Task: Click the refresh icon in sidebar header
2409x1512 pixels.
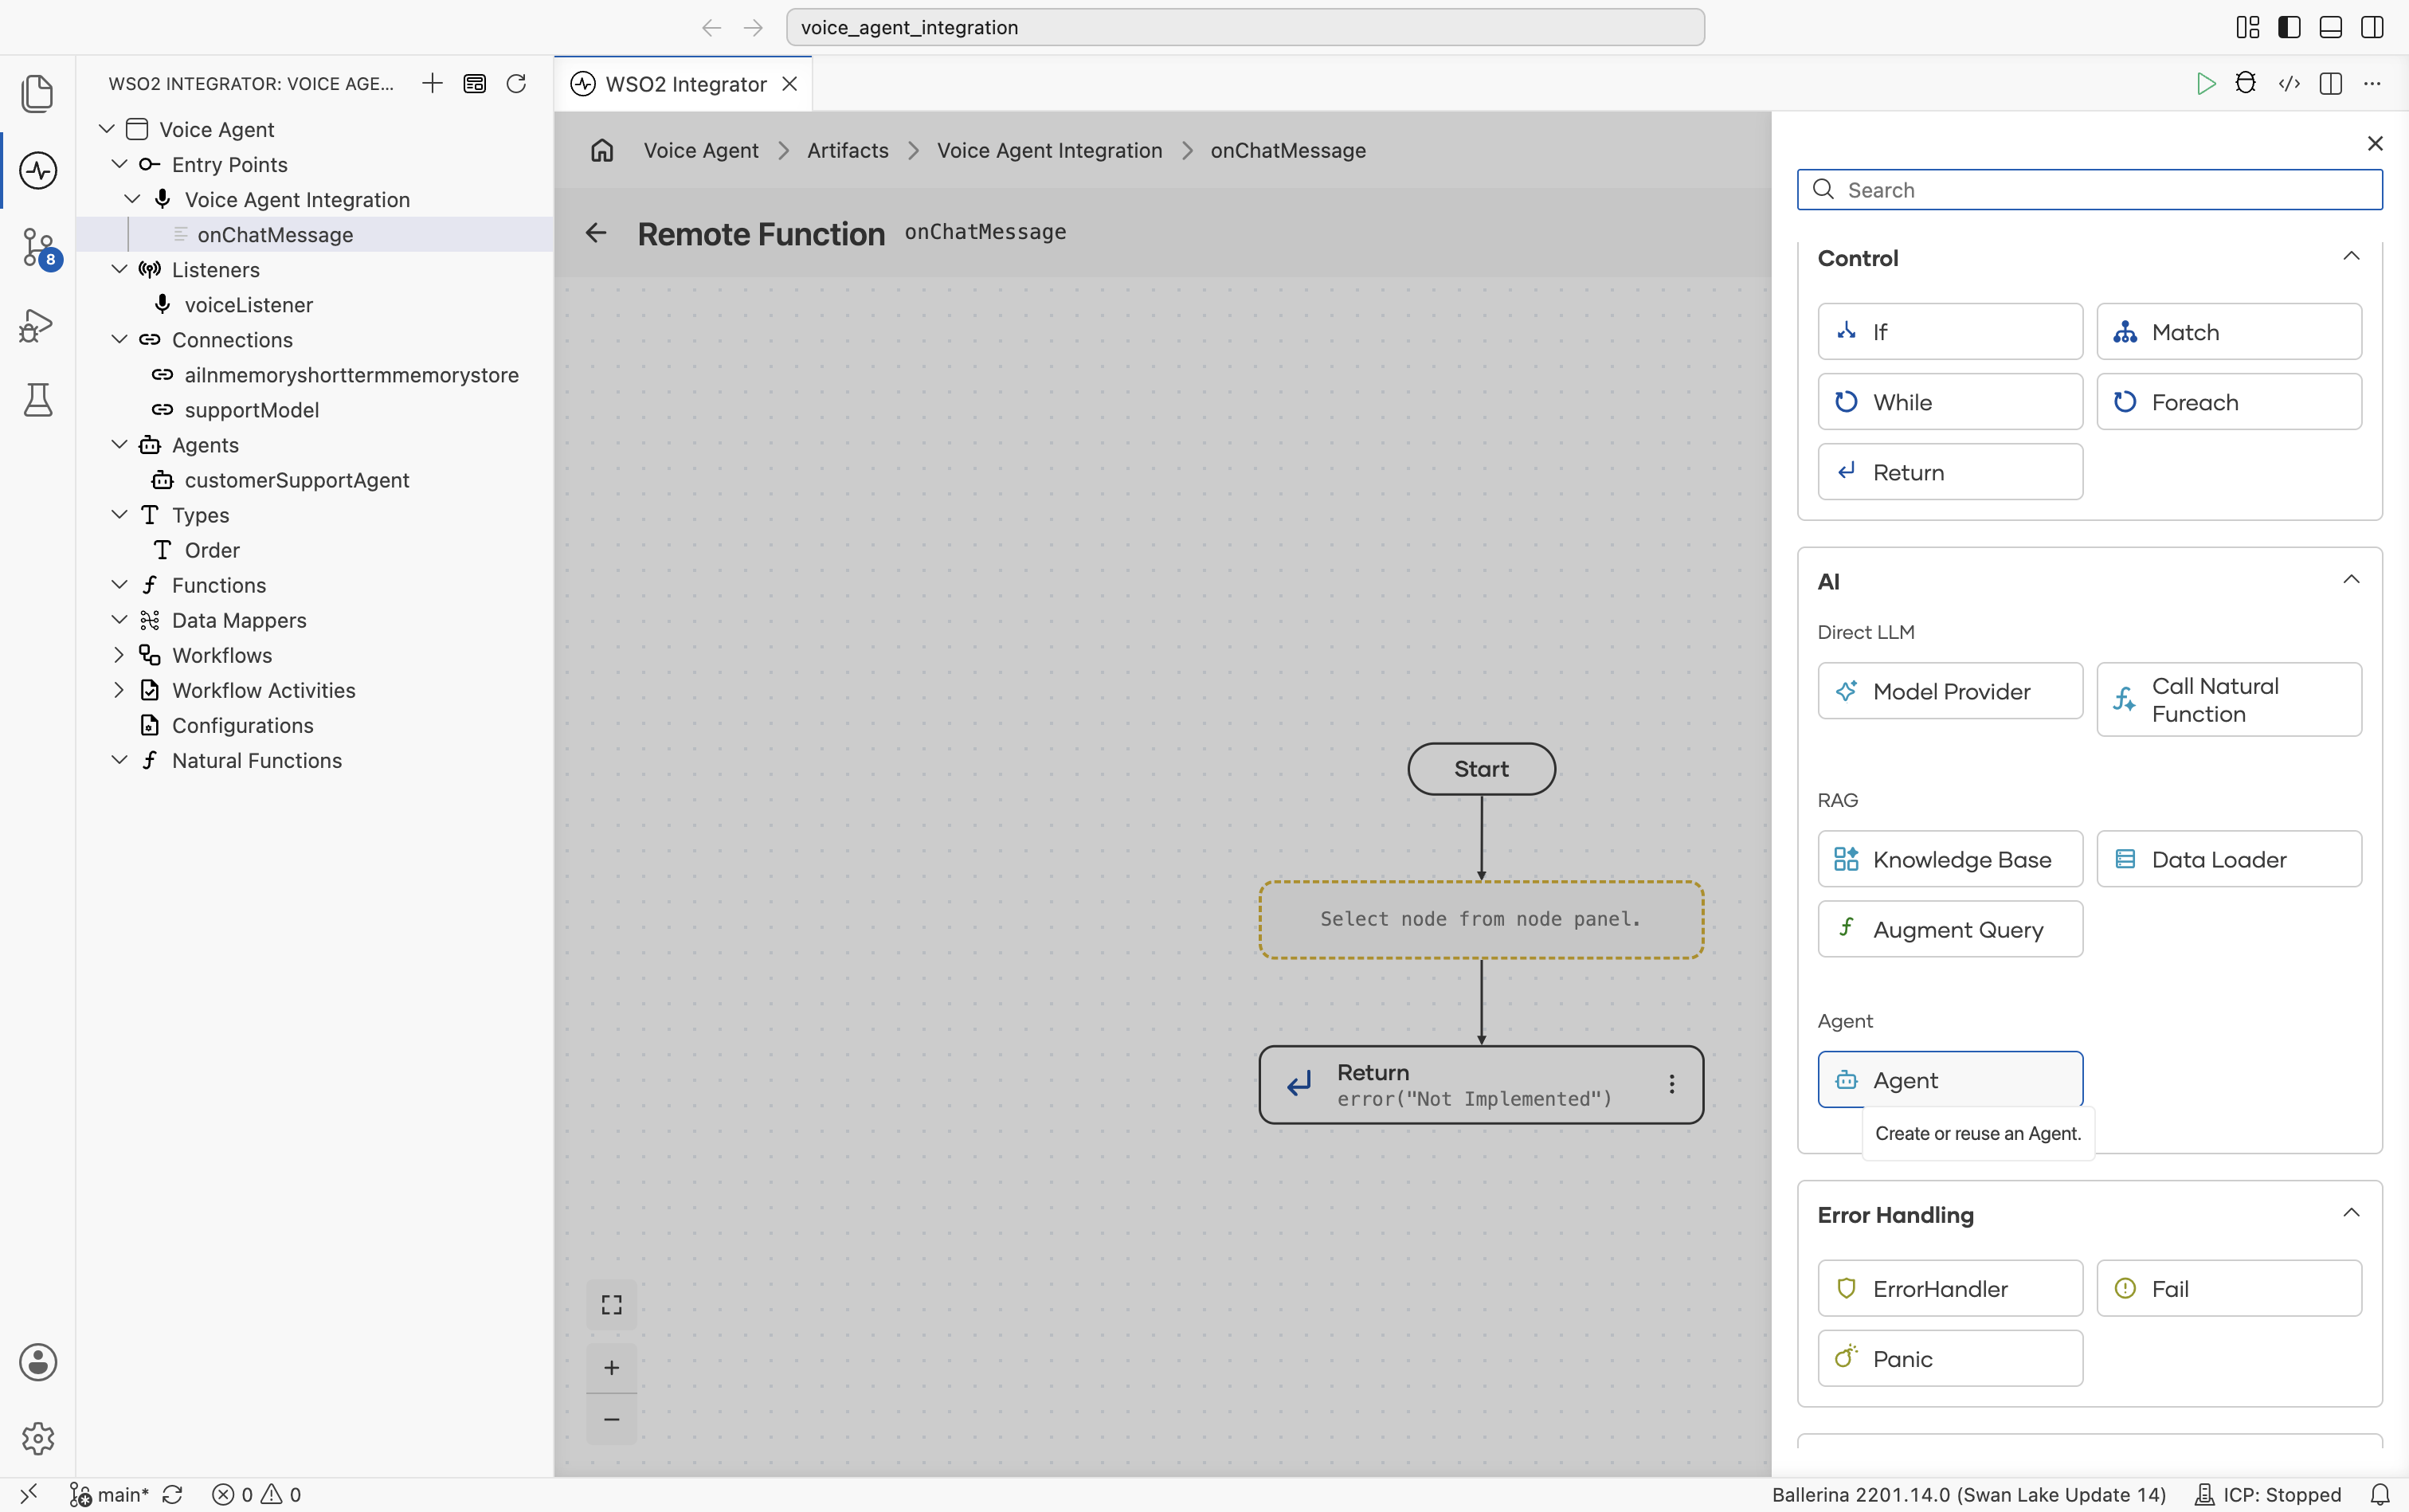Action: [516, 83]
